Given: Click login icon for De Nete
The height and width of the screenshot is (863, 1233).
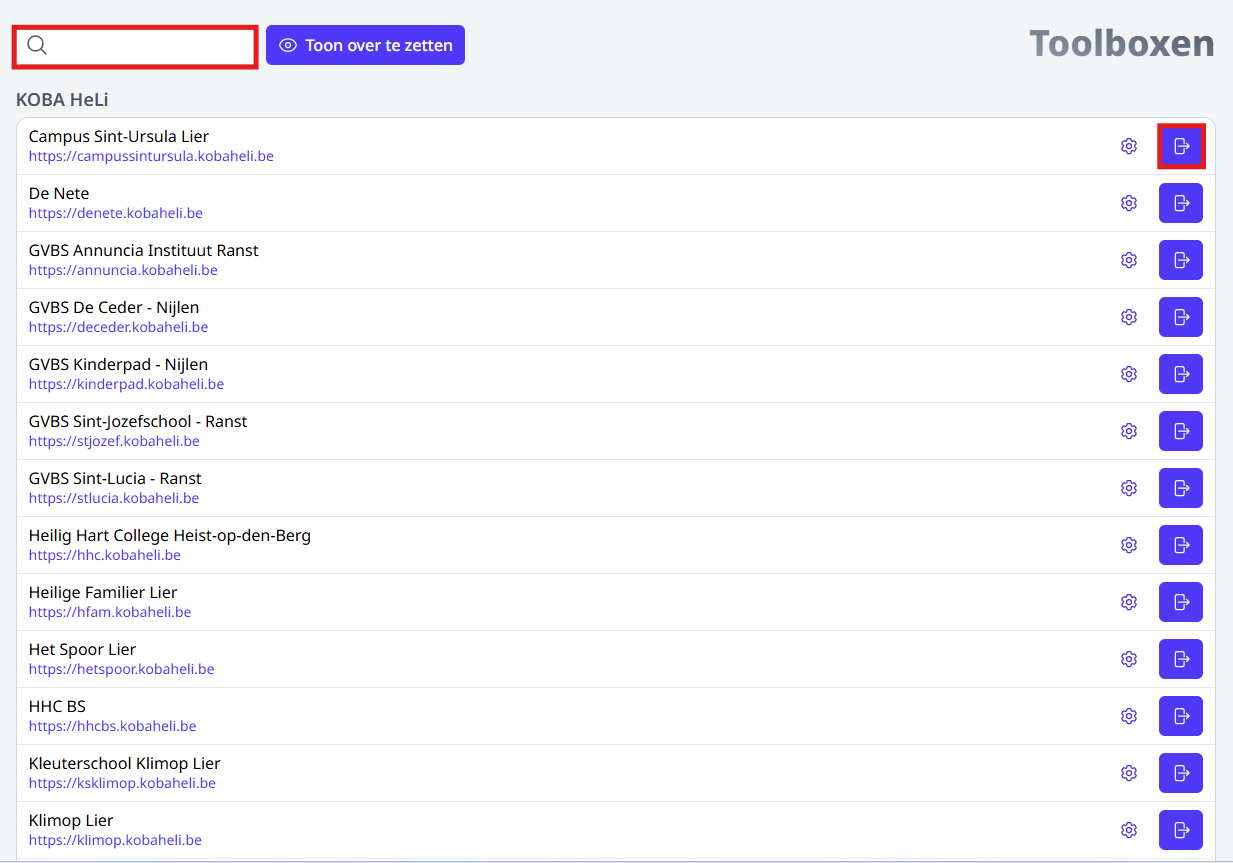Looking at the screenshot, I should pos(1181,203).
